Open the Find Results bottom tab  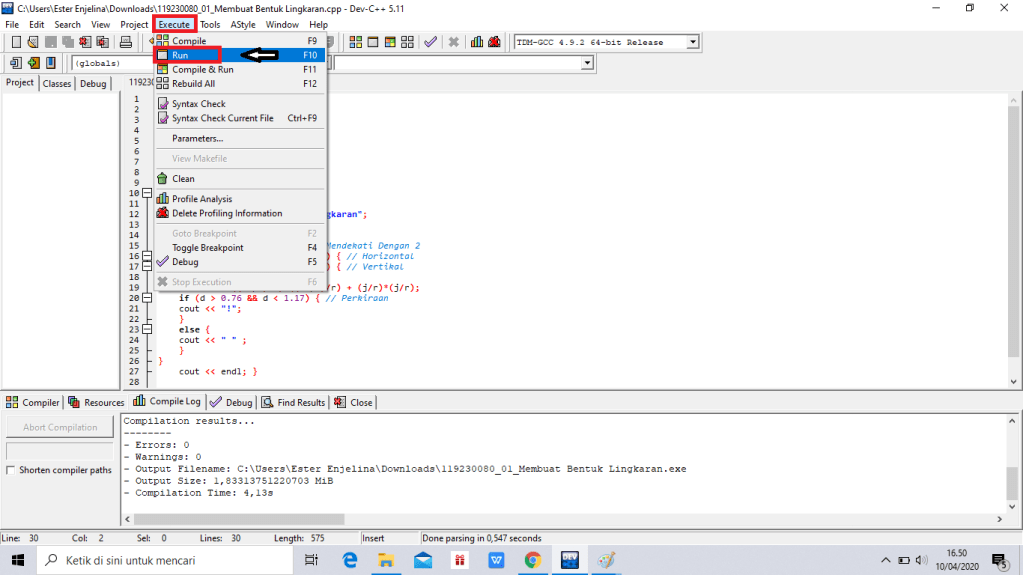click(x=294, y=402)
